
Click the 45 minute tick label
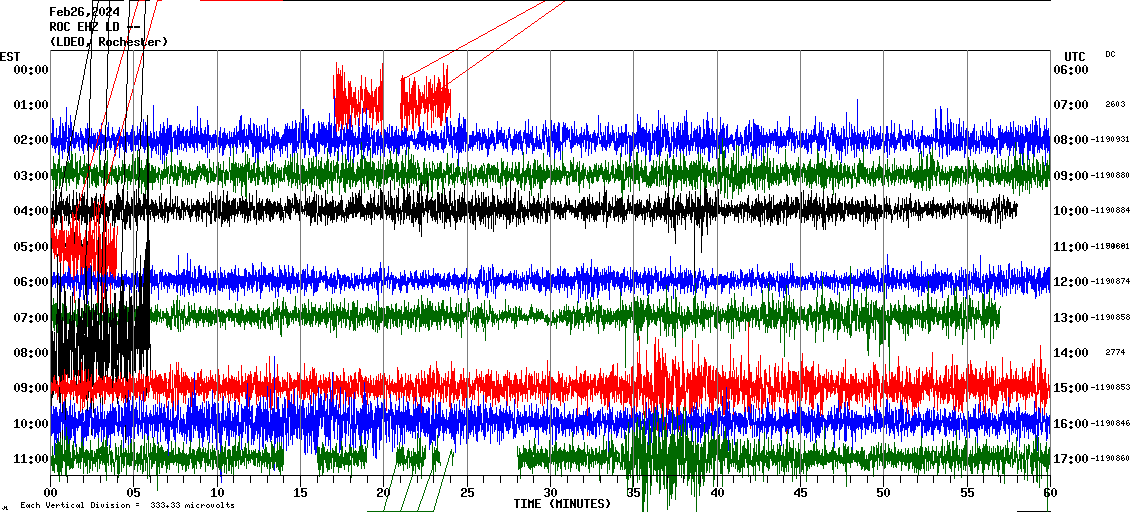(800, 492)
